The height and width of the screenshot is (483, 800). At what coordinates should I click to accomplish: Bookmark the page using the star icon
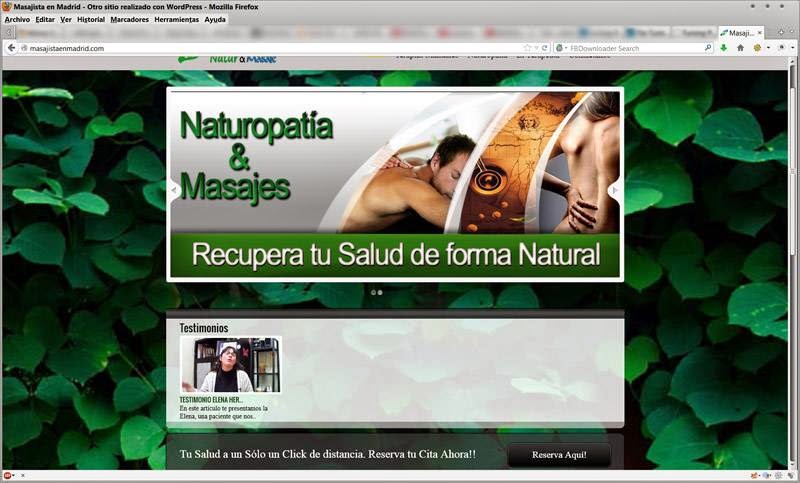coord(527,48)
